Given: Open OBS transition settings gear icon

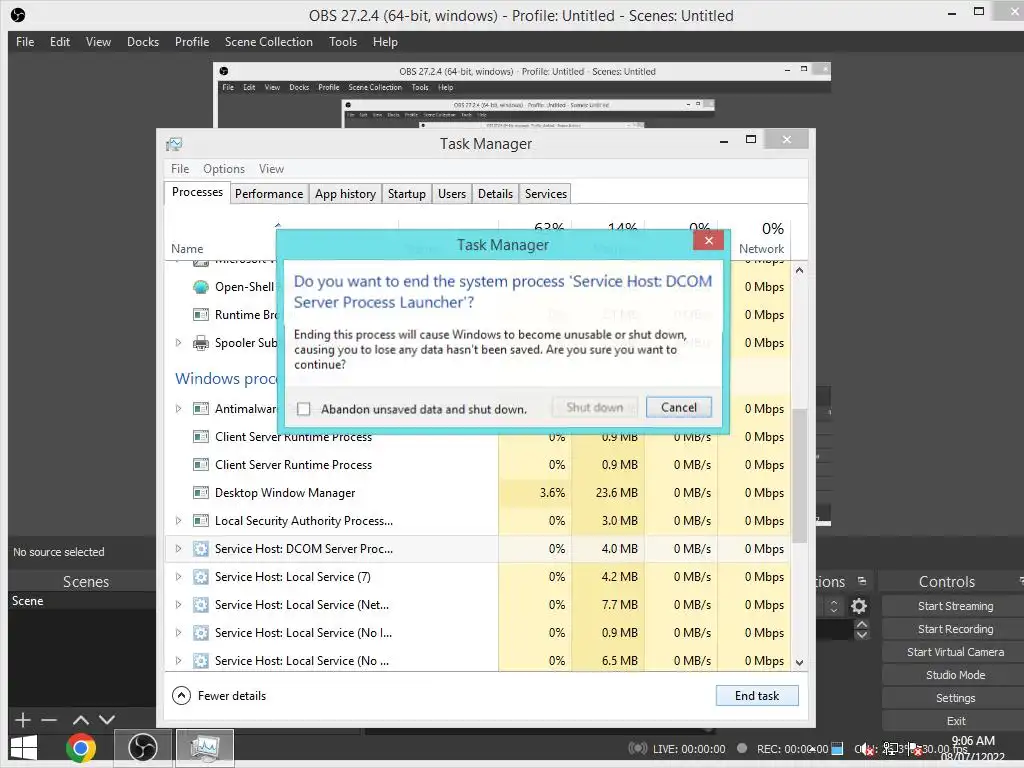Looking at the screenshot, I should coord(859,606).
